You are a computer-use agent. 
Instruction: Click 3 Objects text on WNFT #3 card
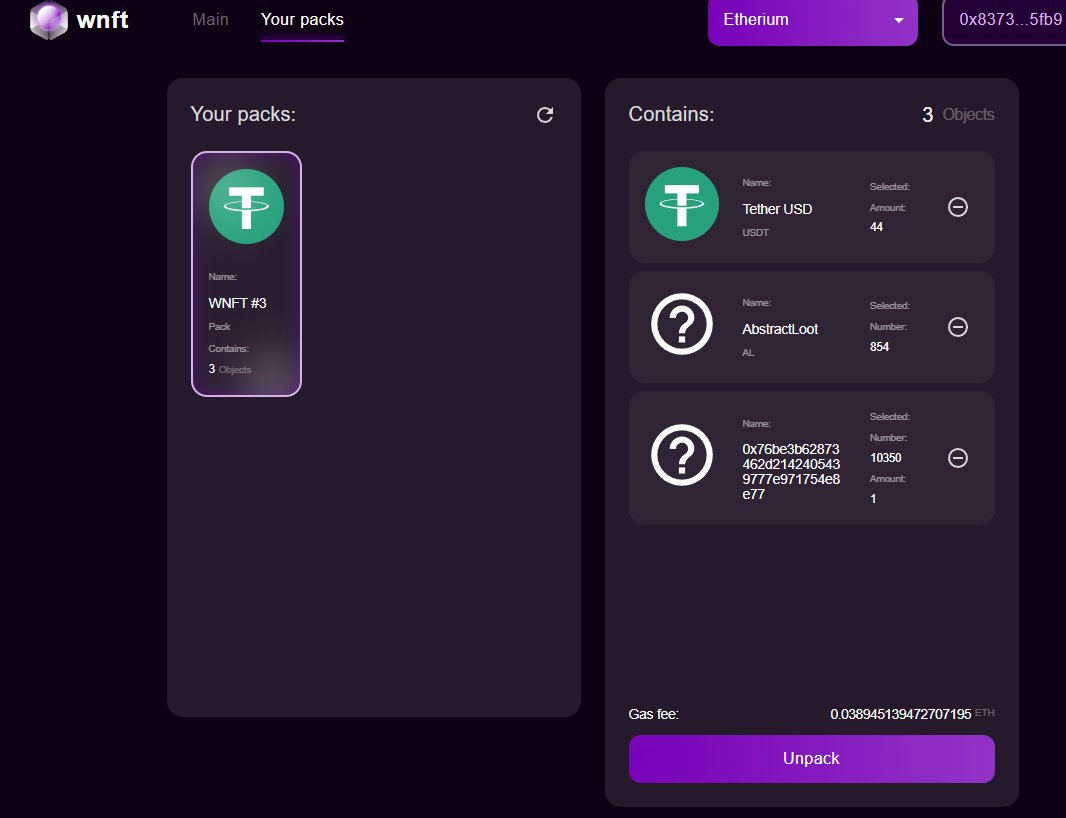(230, 369)
